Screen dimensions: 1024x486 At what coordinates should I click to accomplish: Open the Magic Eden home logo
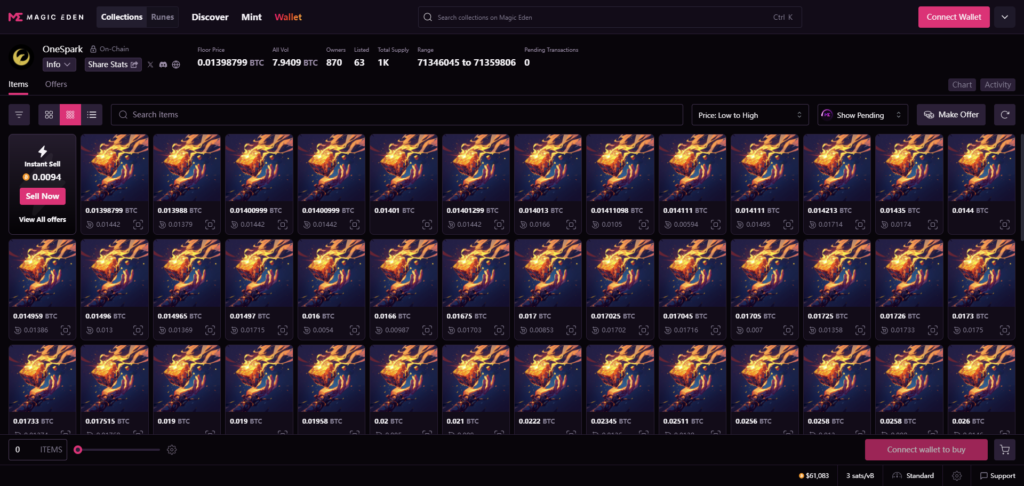(47, 17)
